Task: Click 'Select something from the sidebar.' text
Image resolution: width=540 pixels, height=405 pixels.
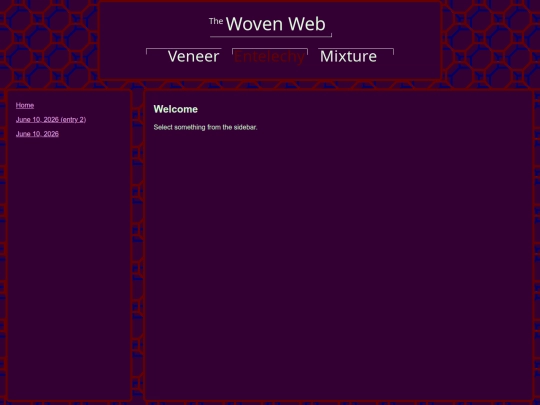Action: point(205,127)
